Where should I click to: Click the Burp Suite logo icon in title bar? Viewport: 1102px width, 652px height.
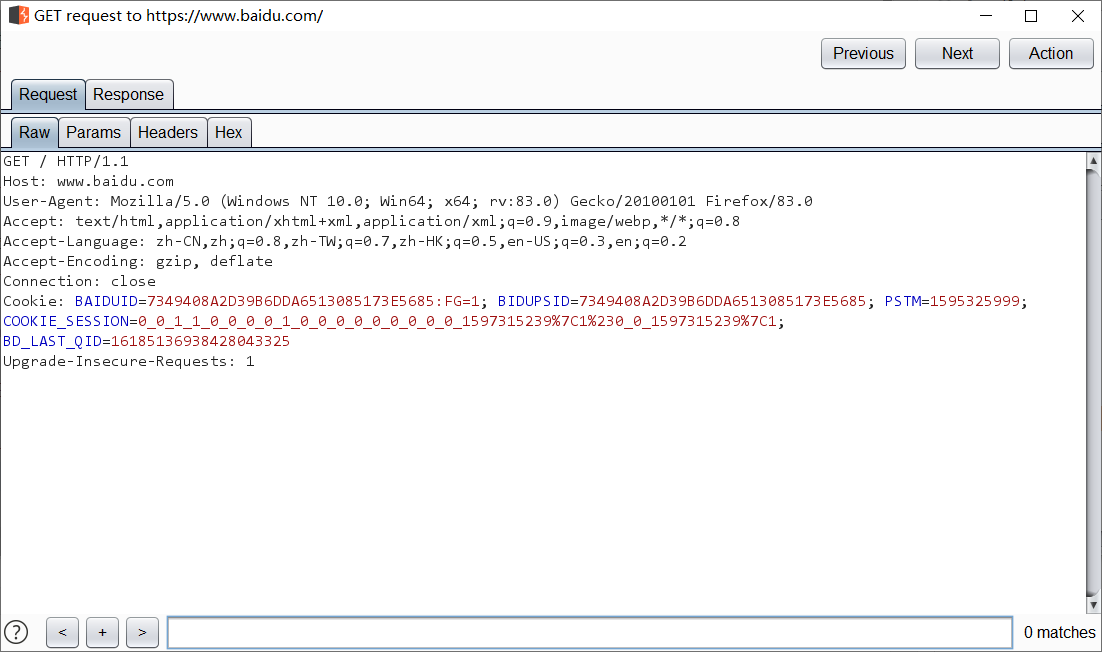[x=19, y=15]
